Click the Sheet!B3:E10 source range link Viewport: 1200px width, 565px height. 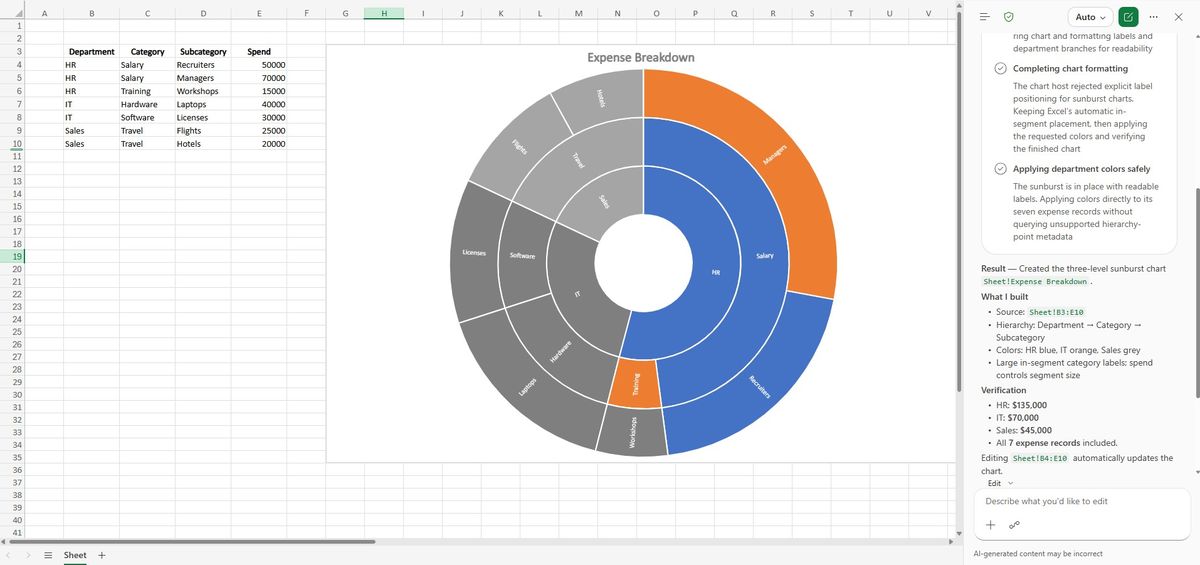coord(1056,312)
